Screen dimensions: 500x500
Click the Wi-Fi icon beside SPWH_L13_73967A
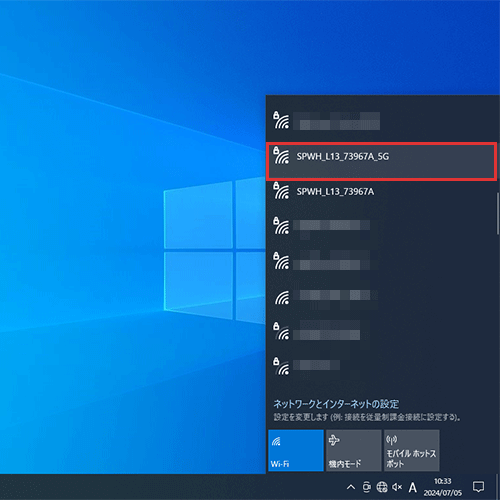click(x=281, y=191)
